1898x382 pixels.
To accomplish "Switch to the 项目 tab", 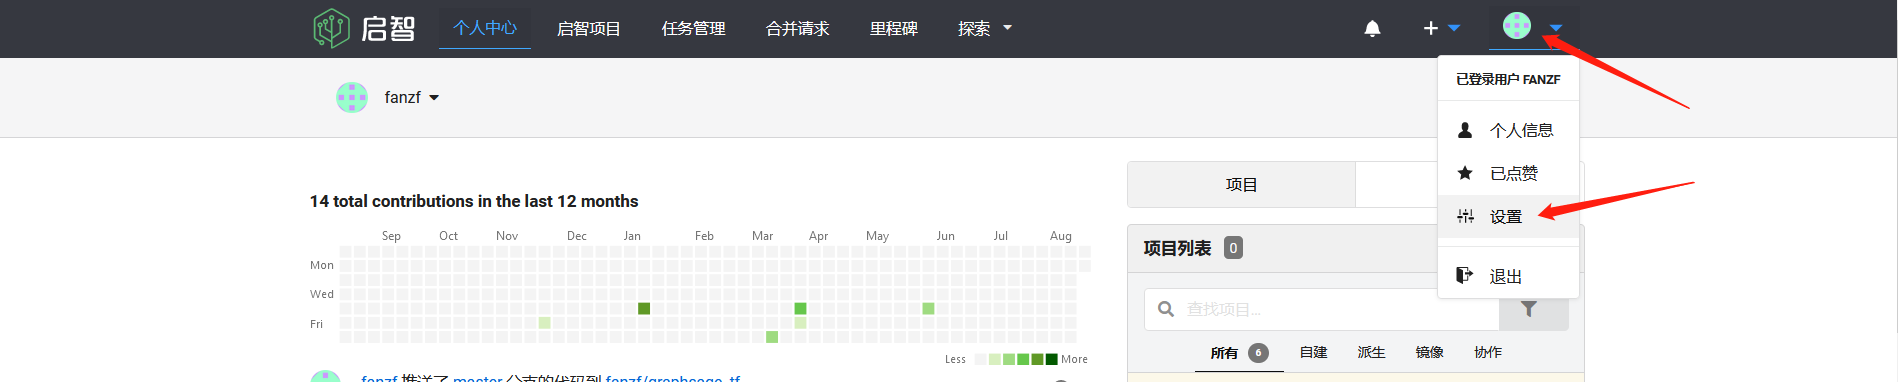I will [1241, 185].
